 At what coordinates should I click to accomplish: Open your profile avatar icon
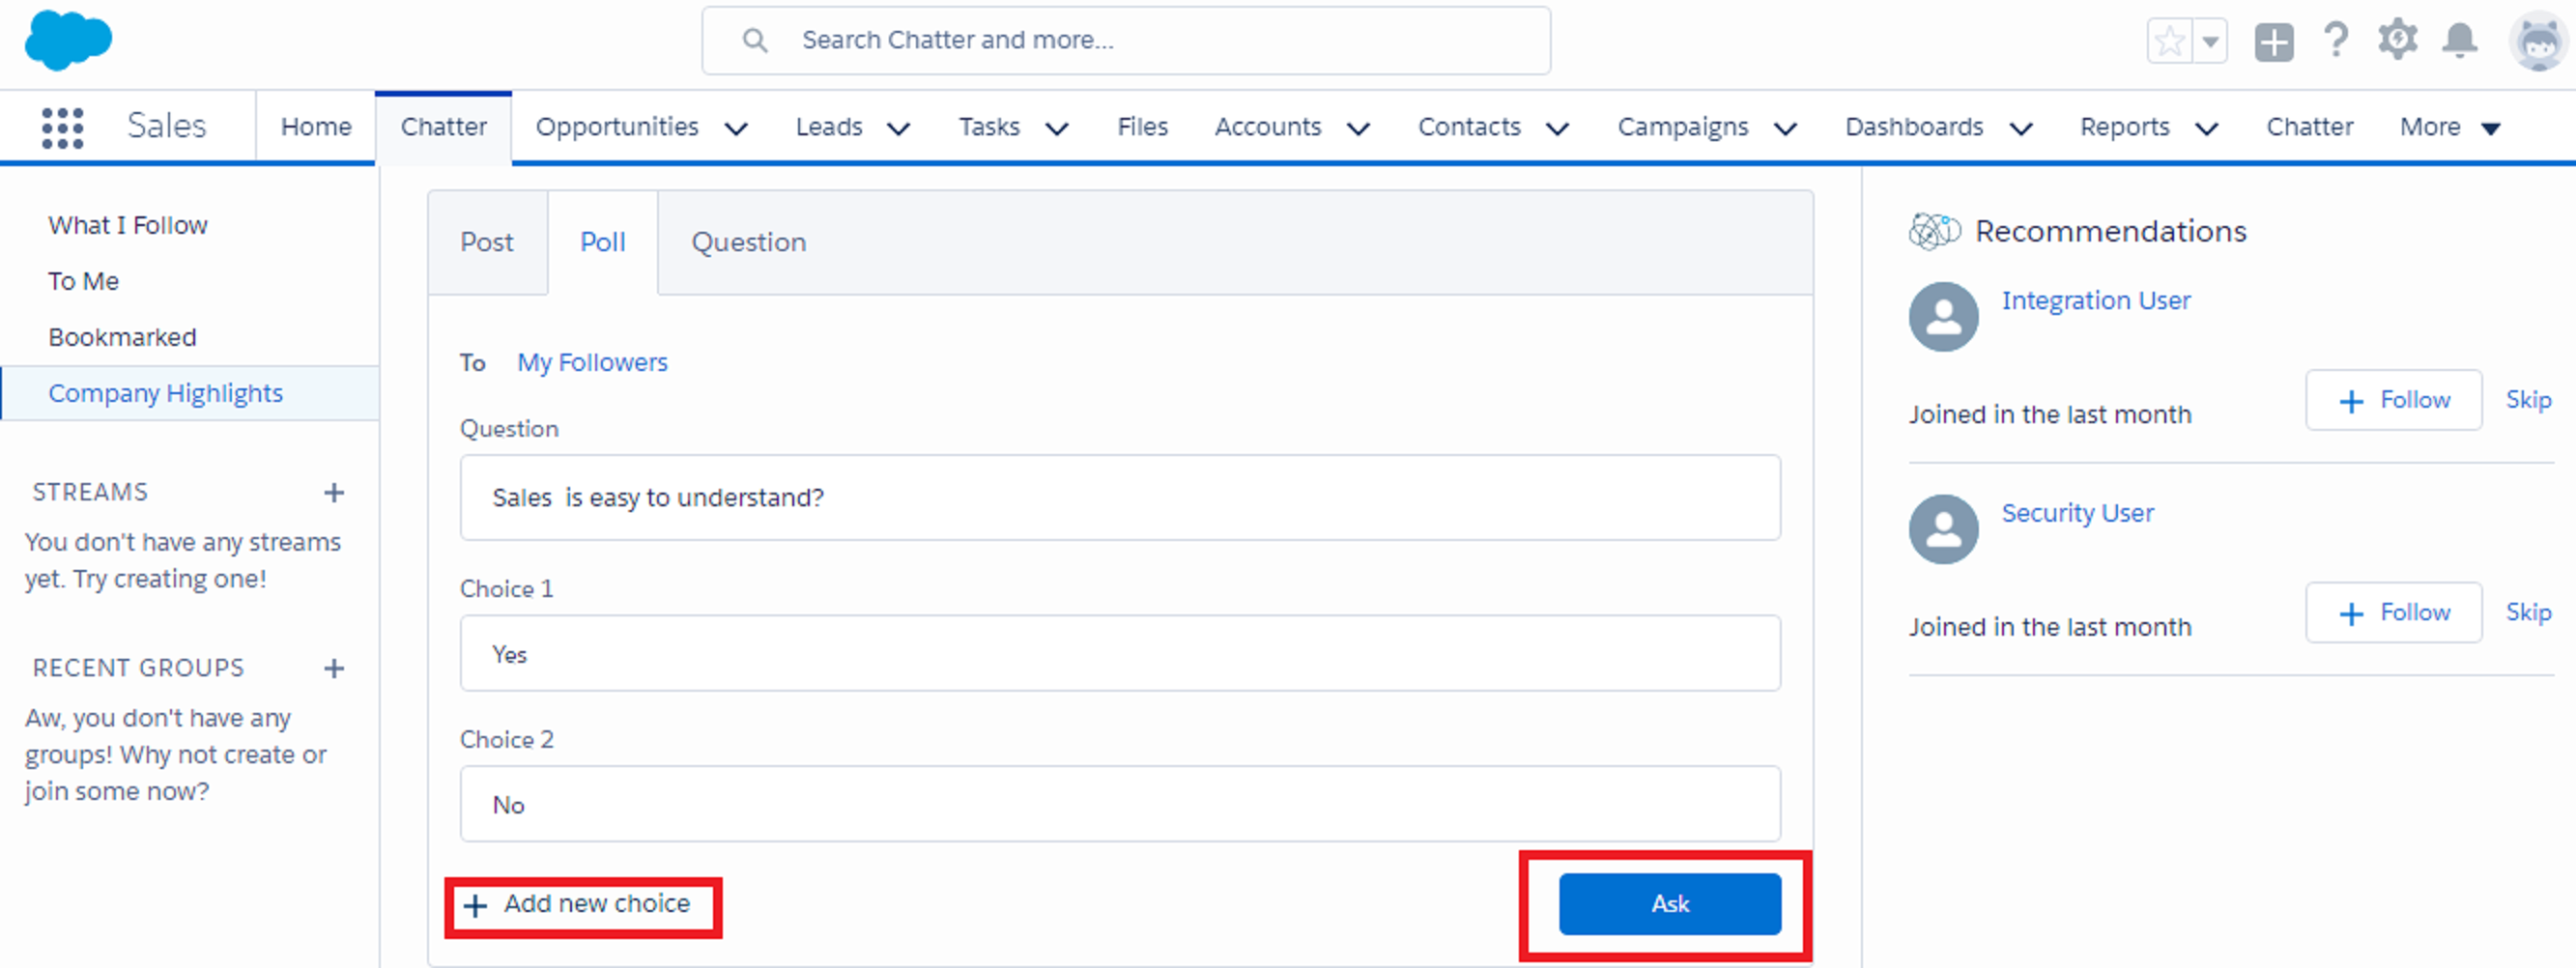[2537, 40]
